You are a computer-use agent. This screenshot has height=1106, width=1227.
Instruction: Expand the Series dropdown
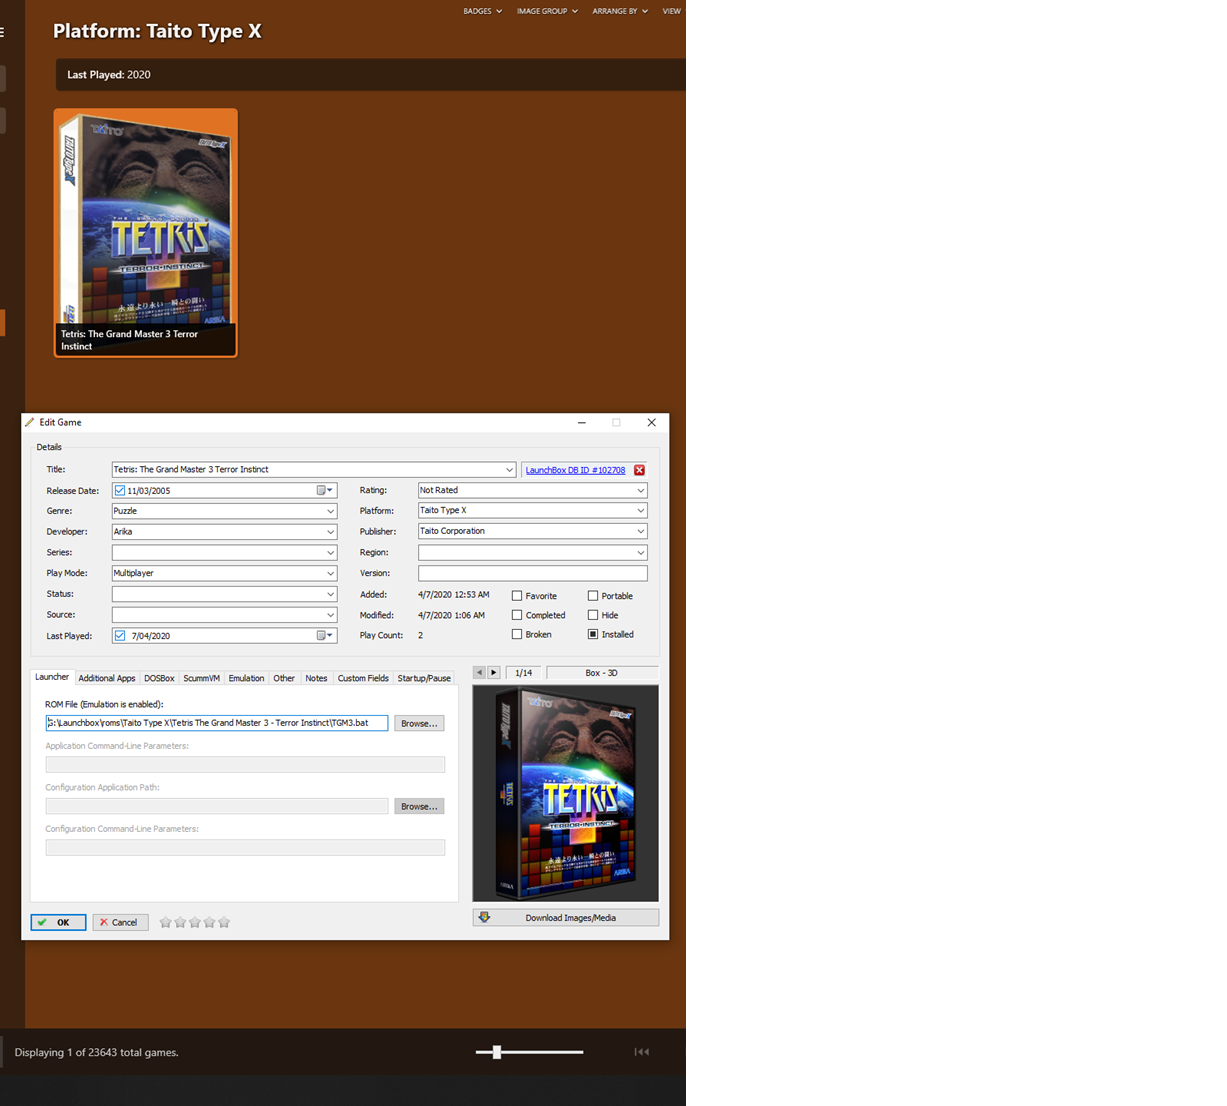(330, 553)
